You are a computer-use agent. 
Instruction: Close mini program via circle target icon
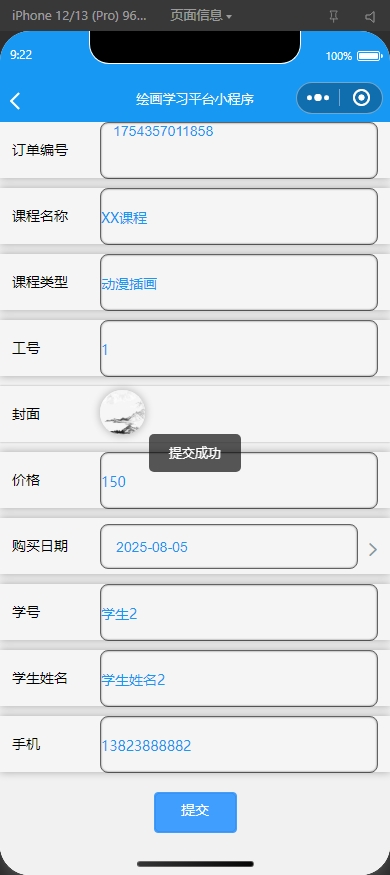pos(362,98)
